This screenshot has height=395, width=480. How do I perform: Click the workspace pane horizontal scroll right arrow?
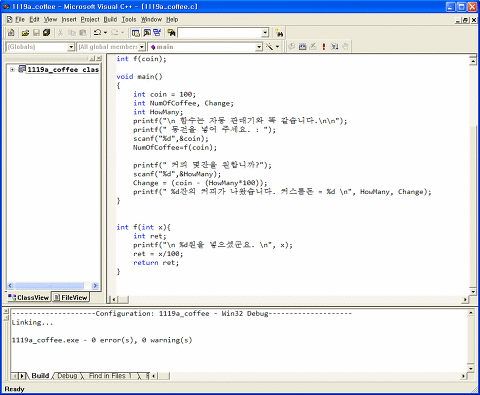click(x=95, y=286)
